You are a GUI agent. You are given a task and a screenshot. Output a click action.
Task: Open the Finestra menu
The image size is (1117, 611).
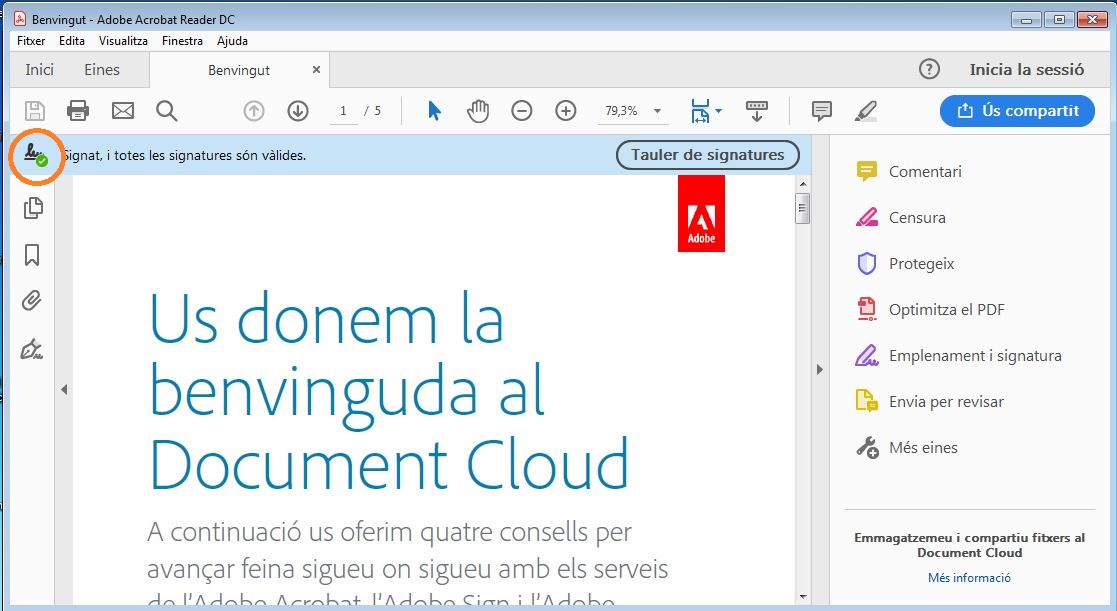[x=182, y=41]
